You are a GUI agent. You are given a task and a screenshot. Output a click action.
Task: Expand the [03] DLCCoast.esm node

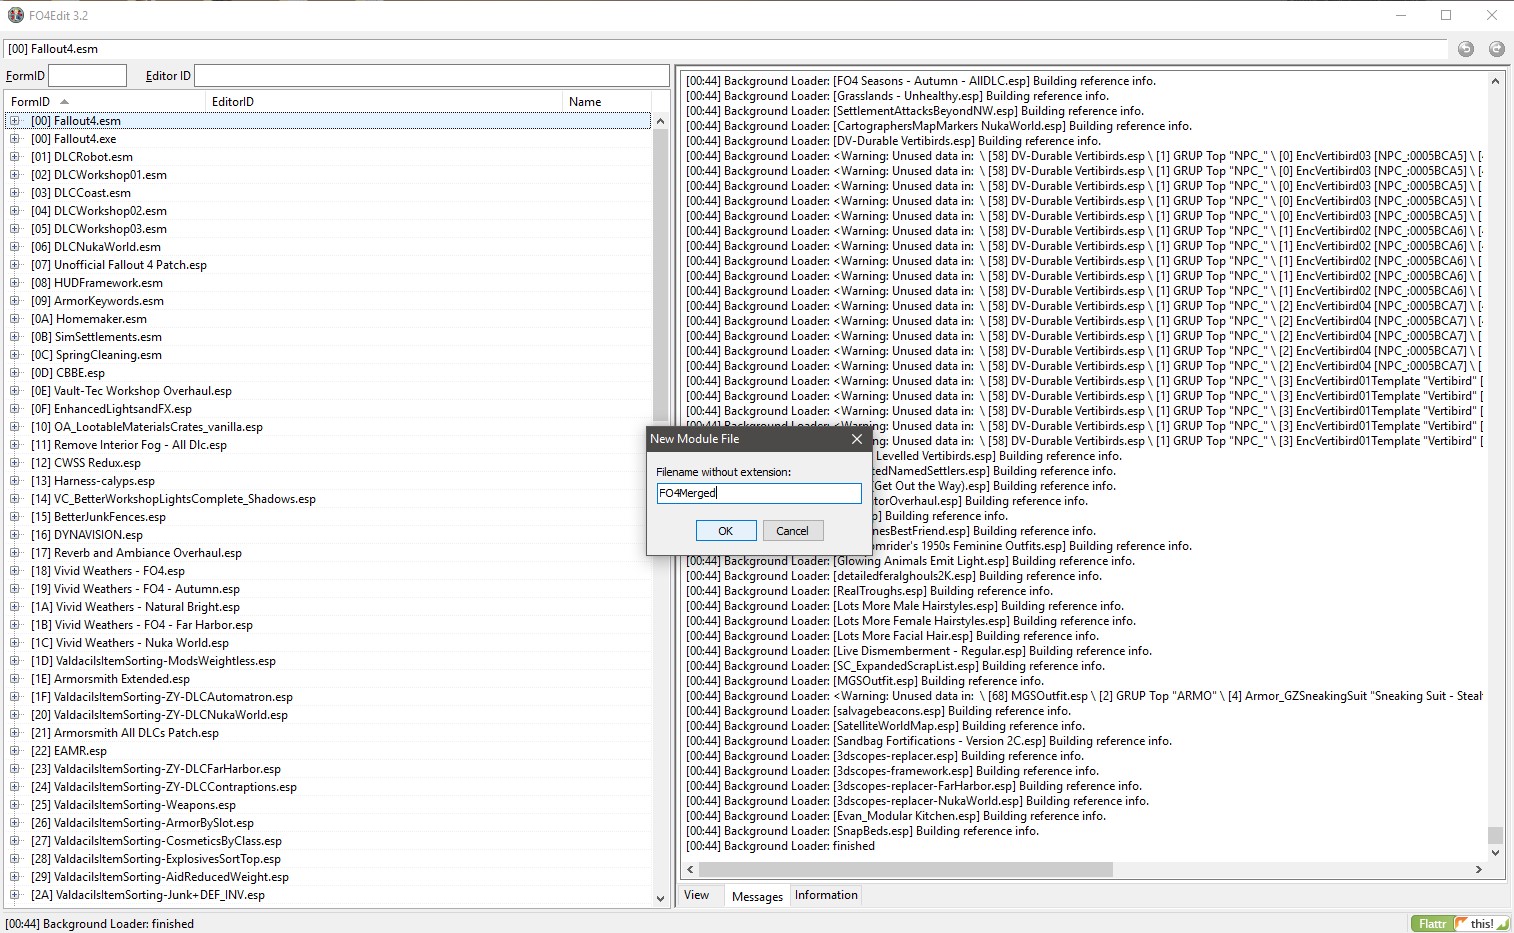[x=15, y=193]
